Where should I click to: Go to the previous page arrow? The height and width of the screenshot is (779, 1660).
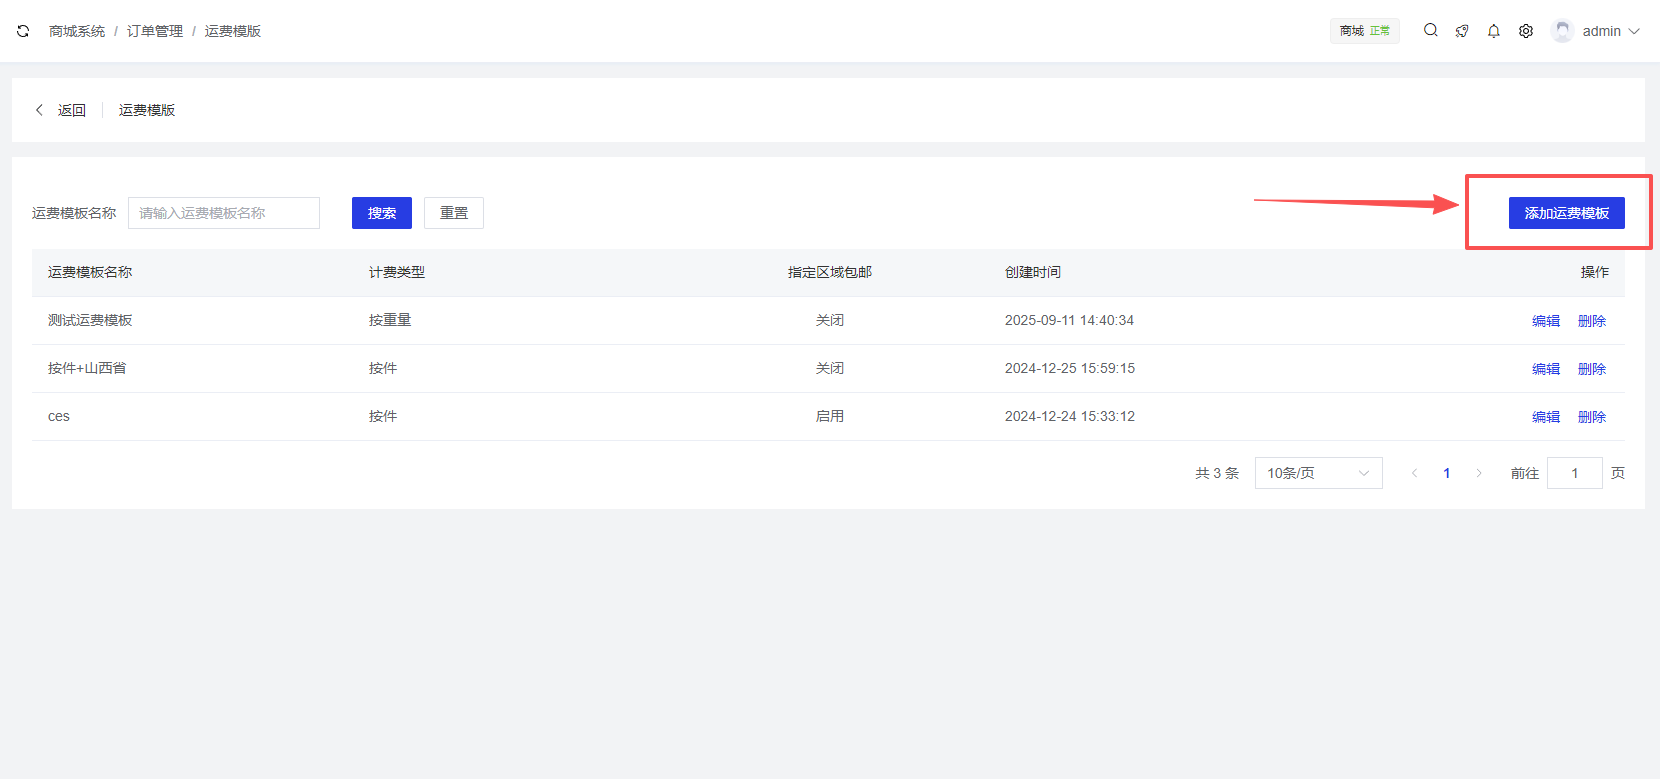pyautogui.click(x=1414, y=473)
